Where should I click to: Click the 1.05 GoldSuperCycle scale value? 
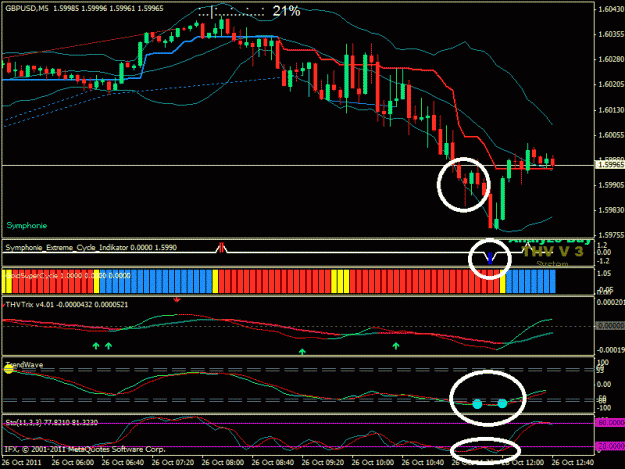click(x=605, y=273)
